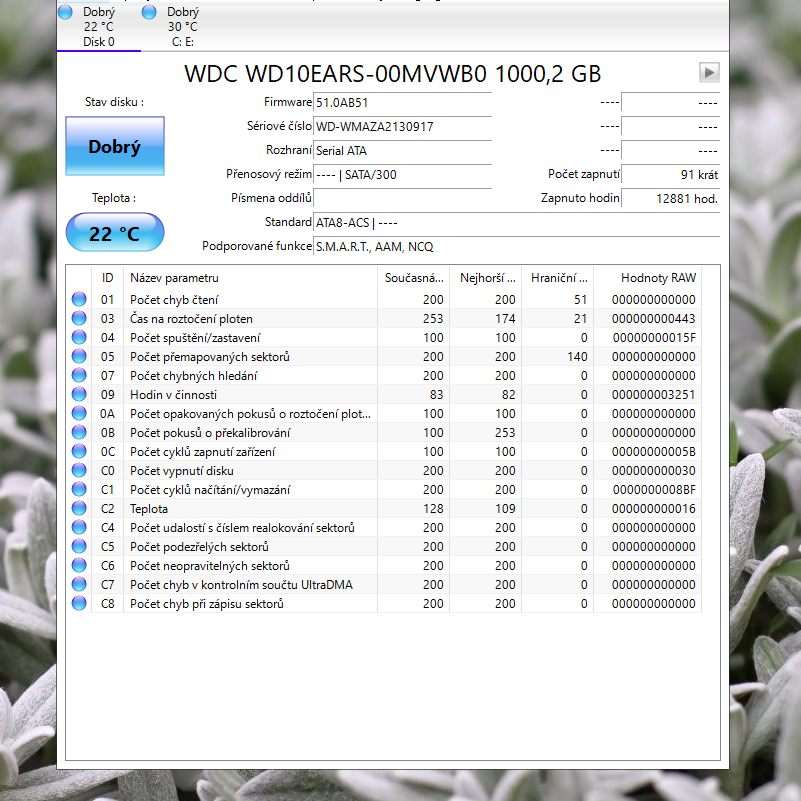Select the indicator for "Počet přemapovaných sektorů"

[x=78, y=356]
